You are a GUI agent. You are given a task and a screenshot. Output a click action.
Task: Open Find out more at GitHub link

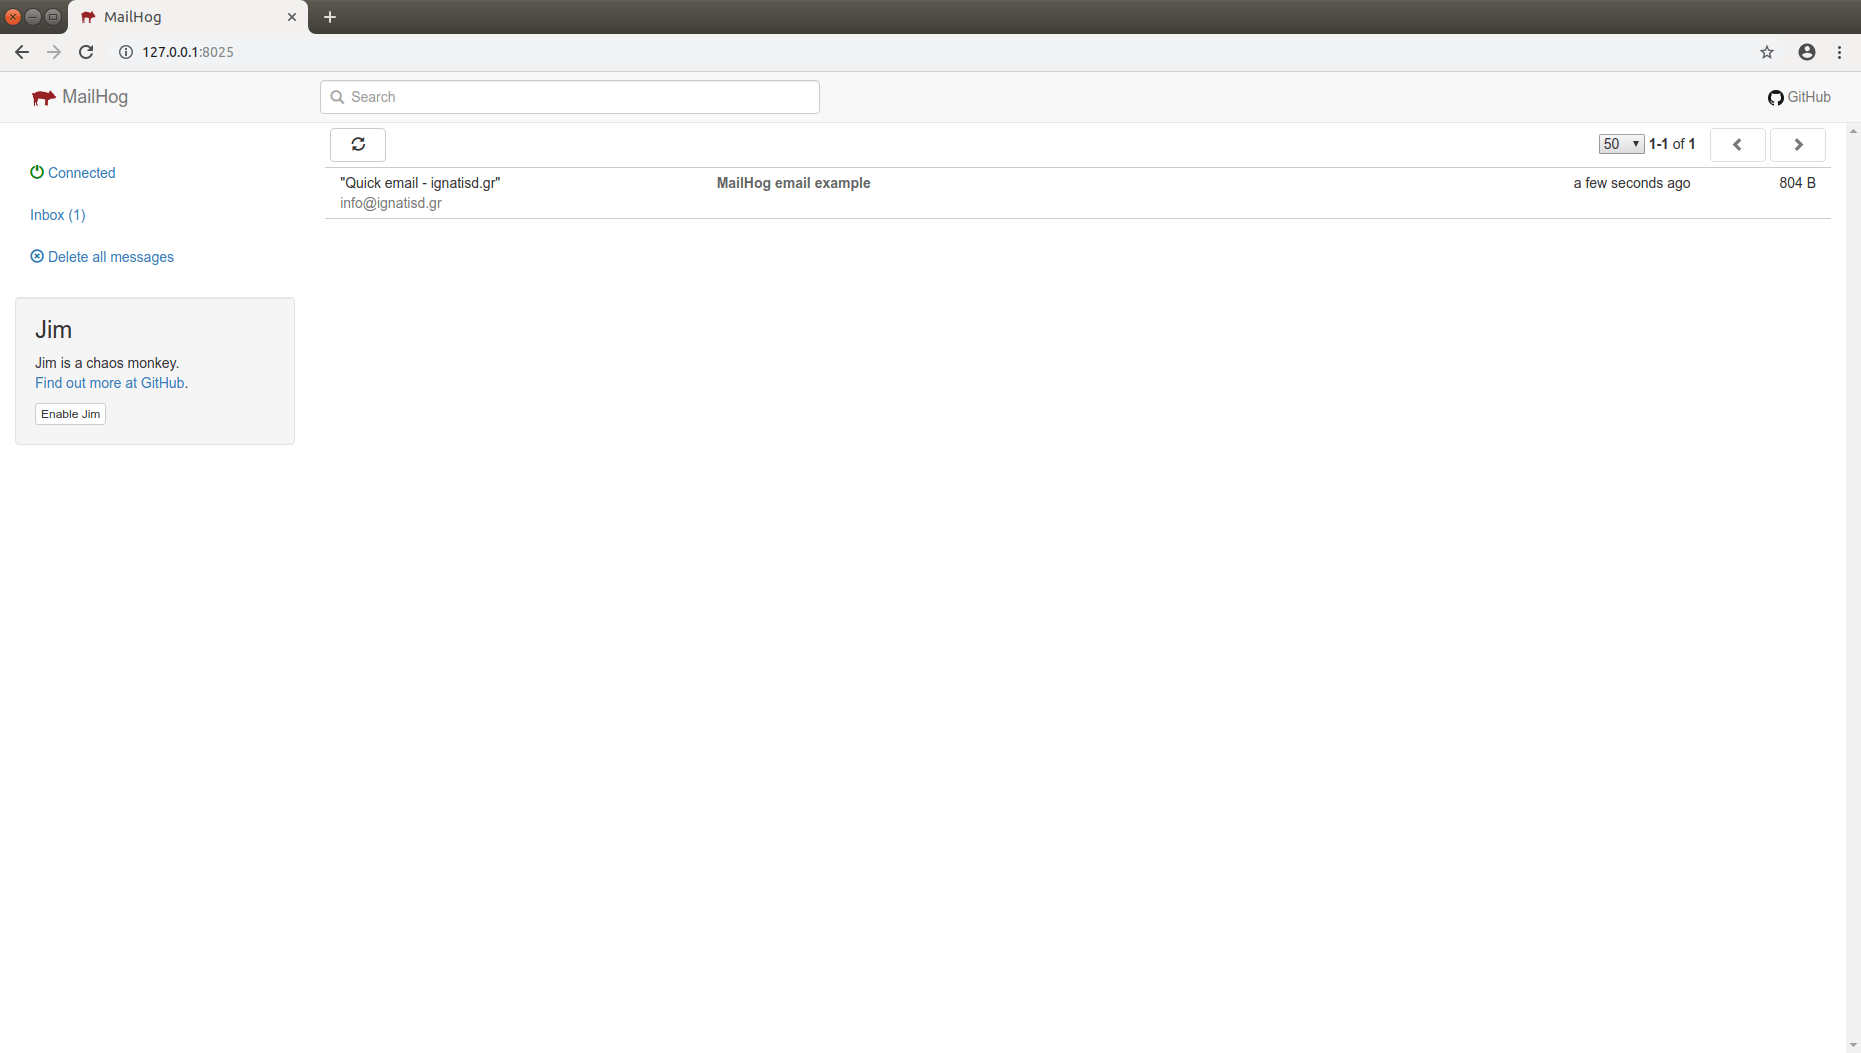(109, 383)
